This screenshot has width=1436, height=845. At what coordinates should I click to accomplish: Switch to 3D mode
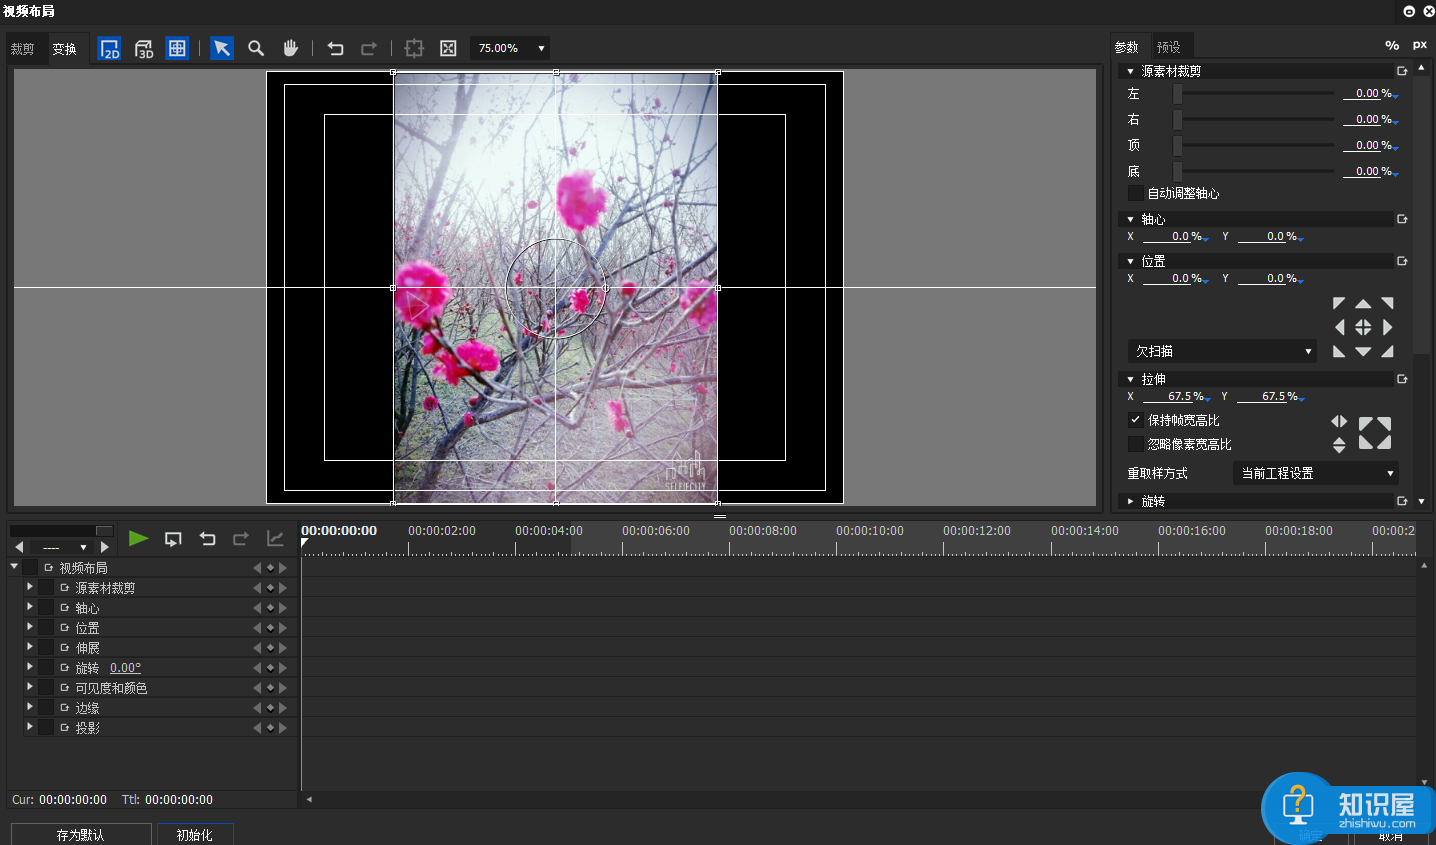point(144,48)
